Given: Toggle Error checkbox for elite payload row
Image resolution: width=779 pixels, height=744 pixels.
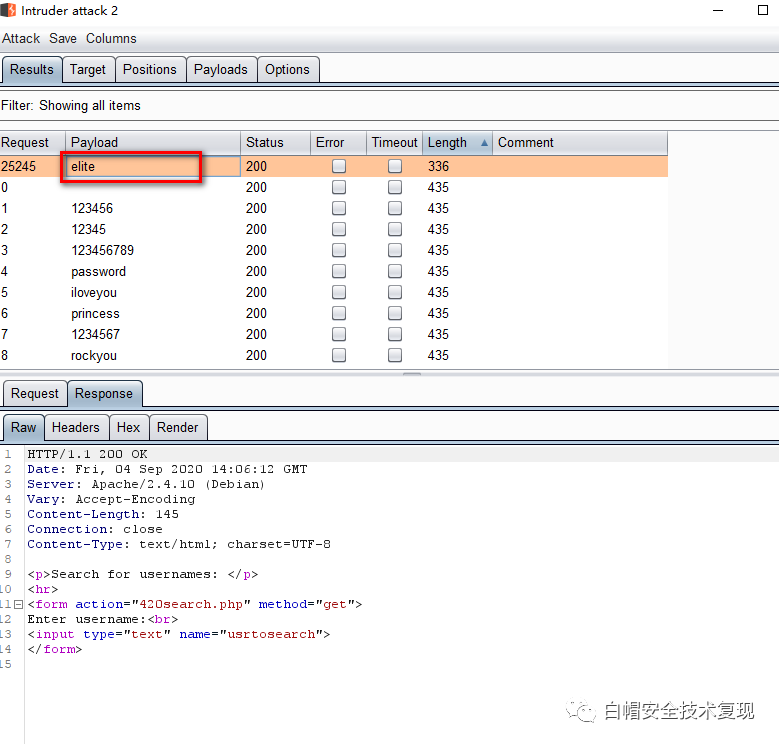Looking at the screenshot, I should tap(339, 167).
